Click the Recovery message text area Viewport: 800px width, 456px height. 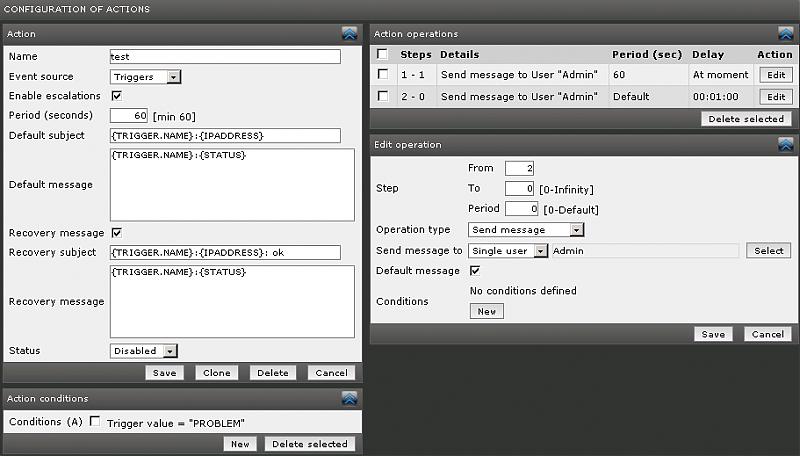(232, 301)
